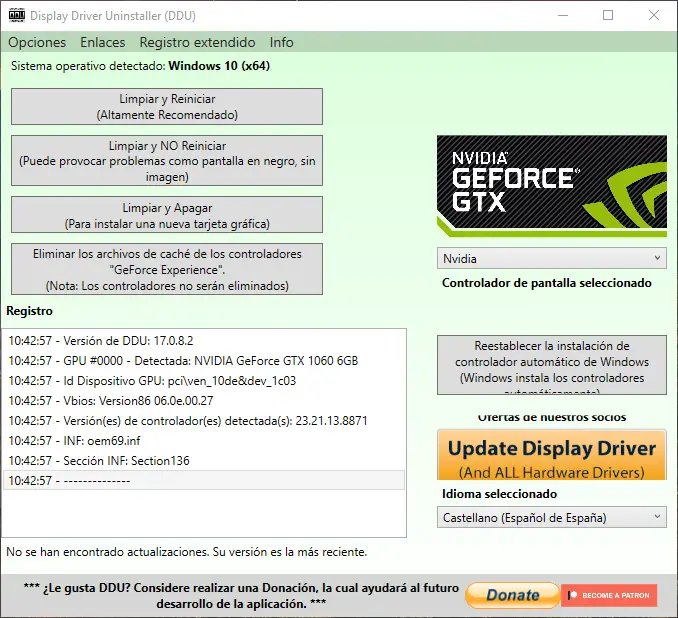Viewport: 678px width, 618px height.
Task: Click Limpiar y NO Reiniciar button
Action: 167,160
